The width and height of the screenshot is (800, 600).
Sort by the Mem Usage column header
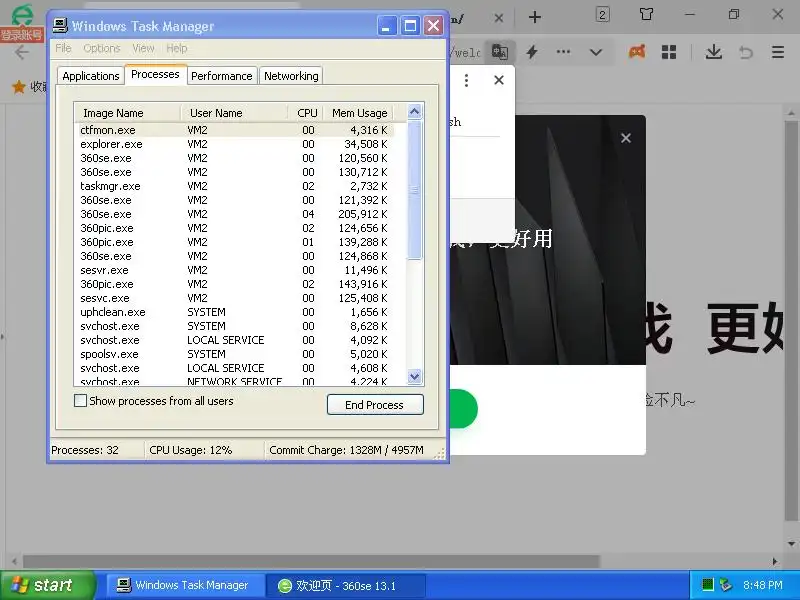tap(358, 113)
